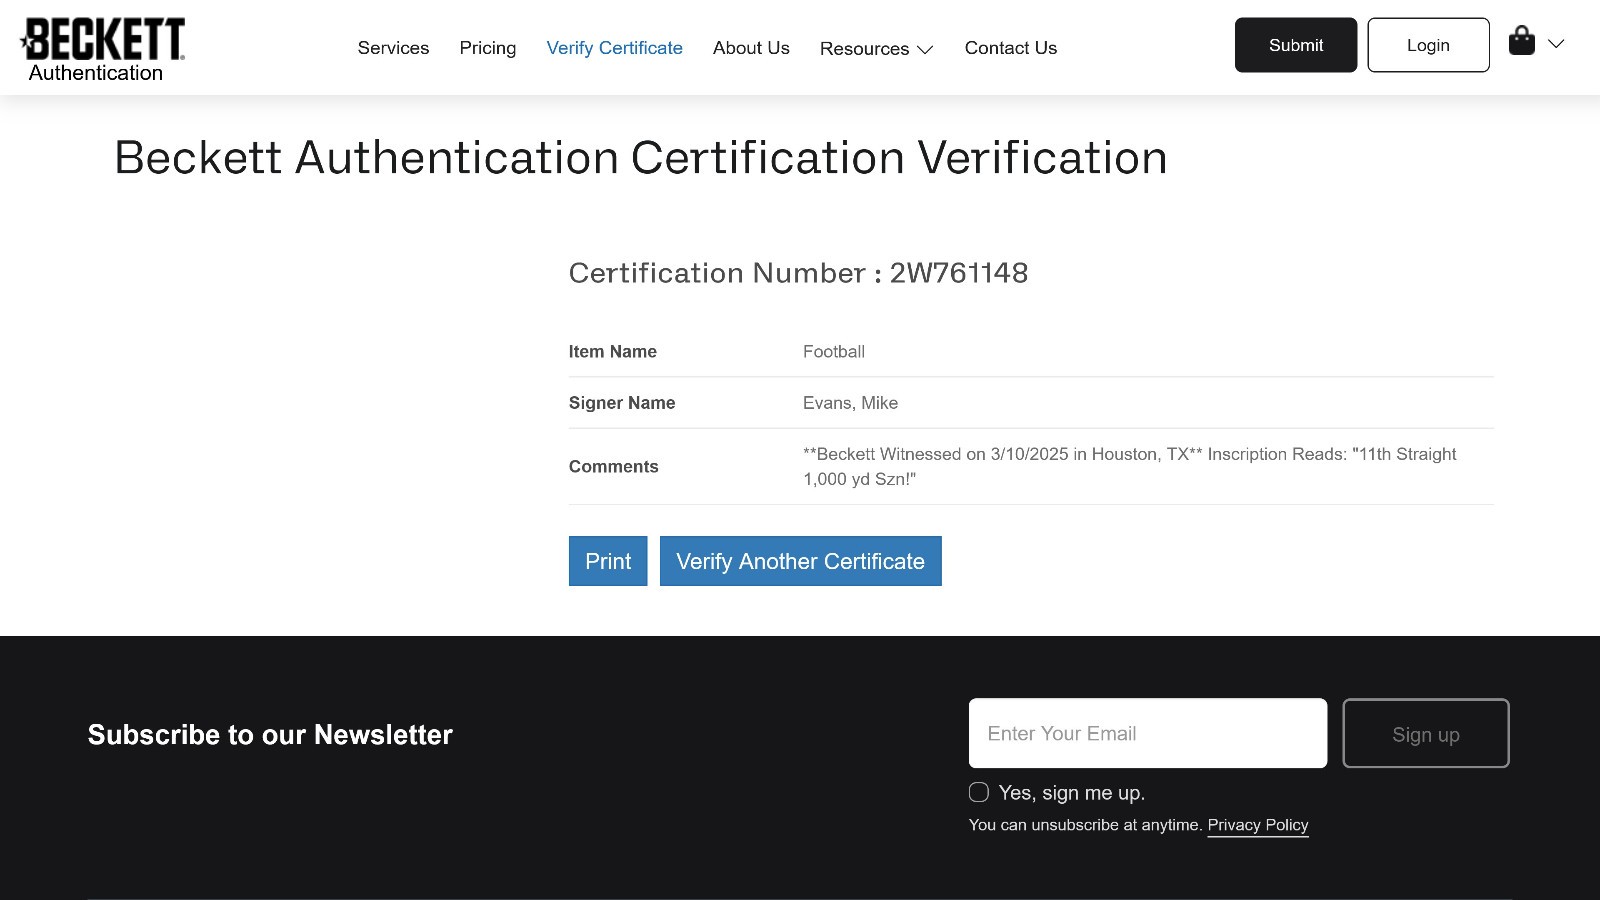Open the Resources menu label
The width and height of the screenshot is (1600, 900).
point(864,49)
